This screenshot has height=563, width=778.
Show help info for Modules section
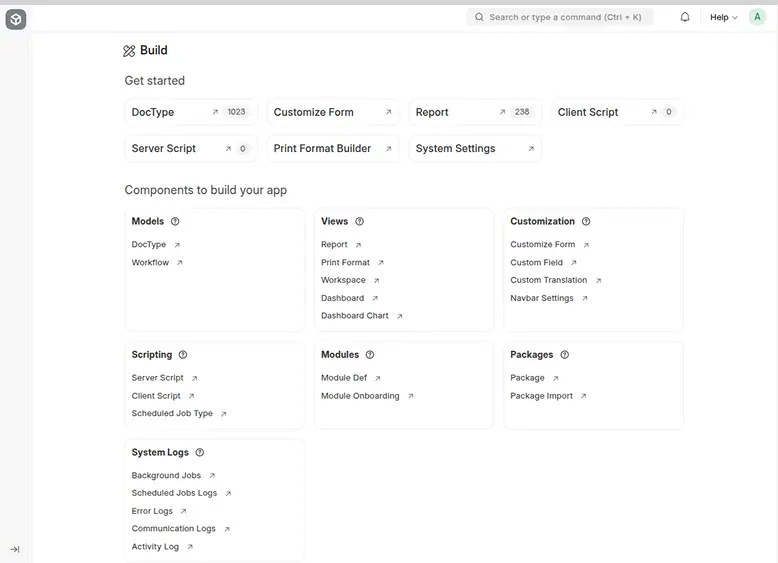coord(370,355)
